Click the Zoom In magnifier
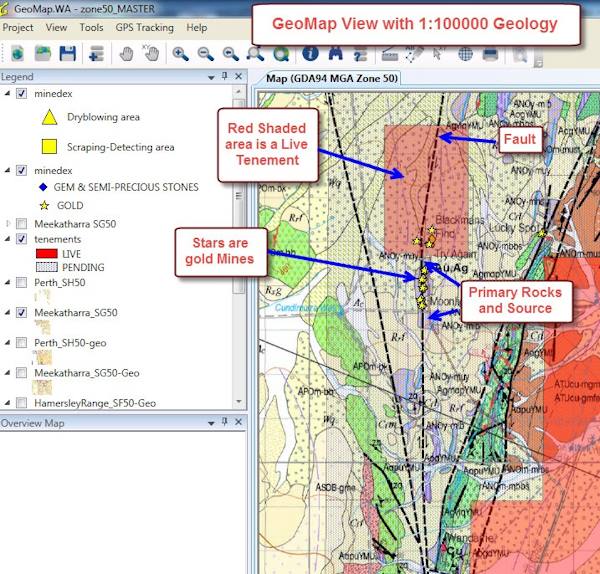 181,53
